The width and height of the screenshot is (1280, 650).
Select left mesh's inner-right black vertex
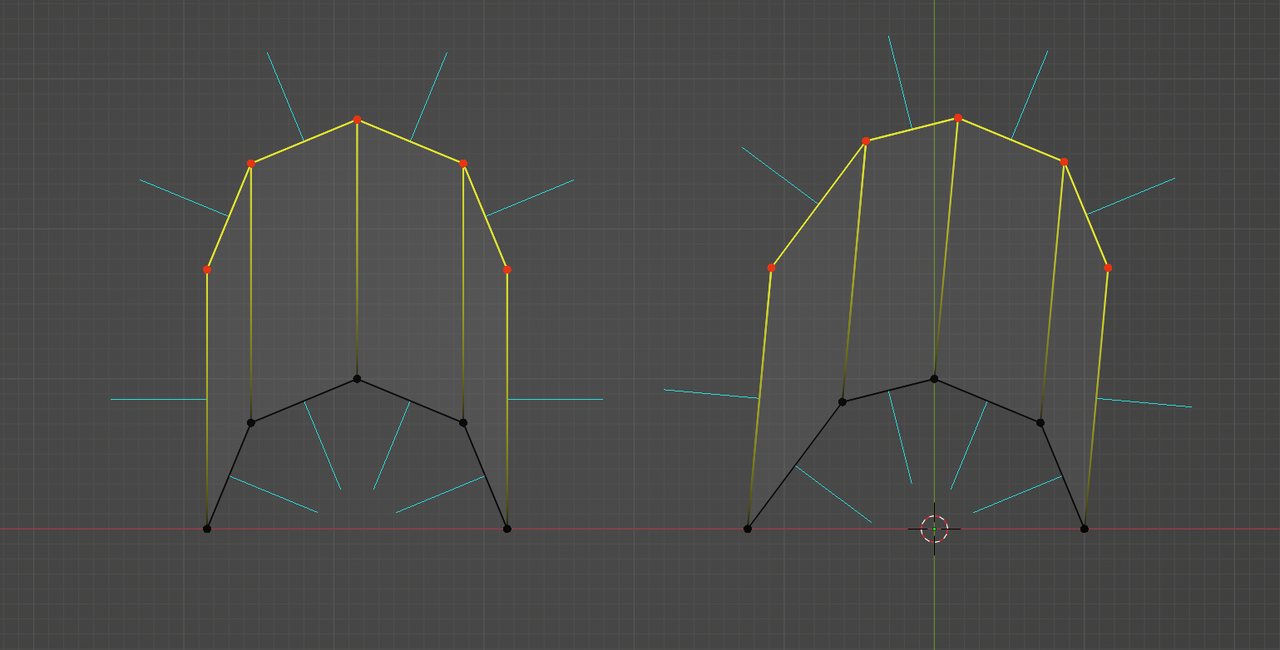coord(463,423)
